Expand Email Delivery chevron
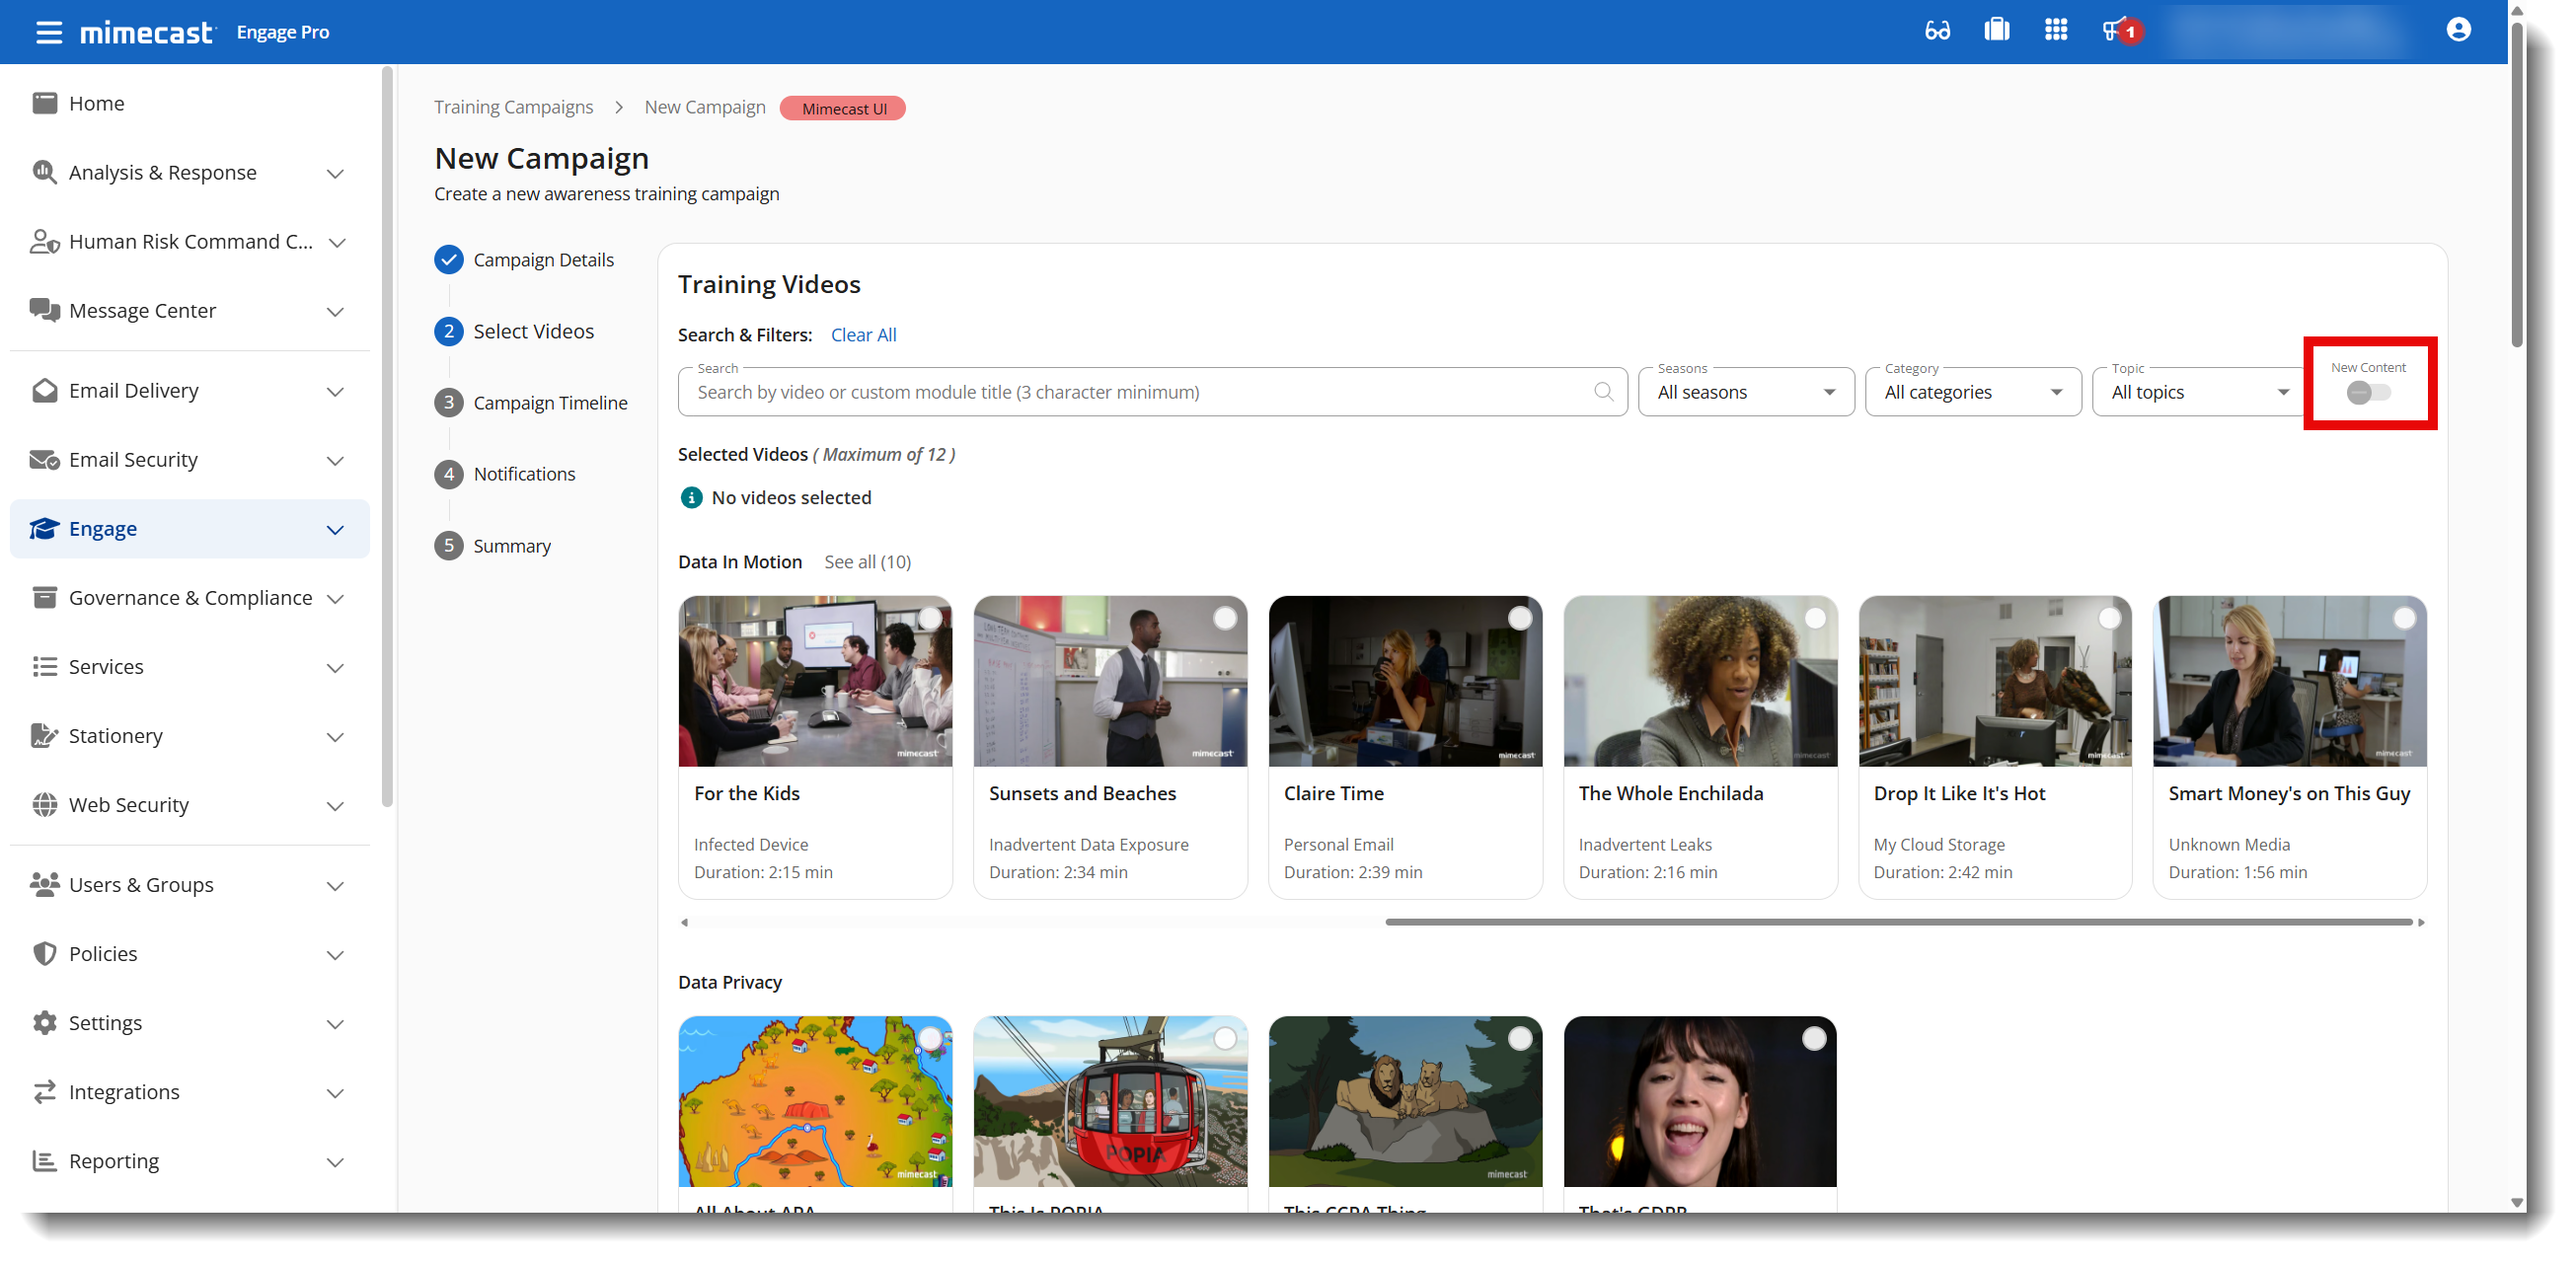Viewport: 2576px width, 1262px height. (335, 391)
